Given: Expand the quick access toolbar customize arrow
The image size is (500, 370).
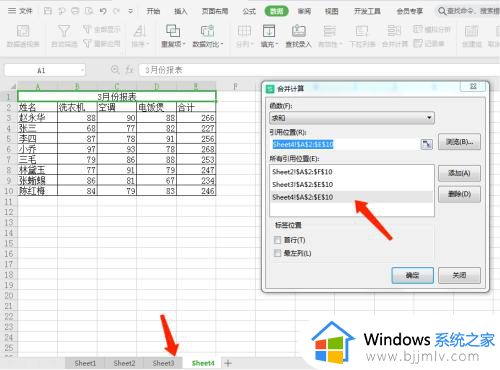Looking at the screenshot, I should (131, 11).
